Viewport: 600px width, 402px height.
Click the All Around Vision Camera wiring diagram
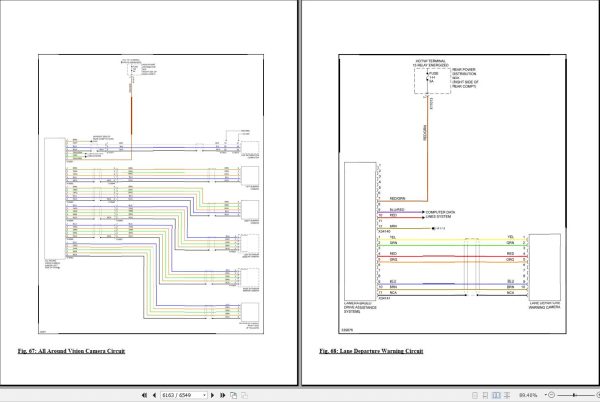point(151,194)
